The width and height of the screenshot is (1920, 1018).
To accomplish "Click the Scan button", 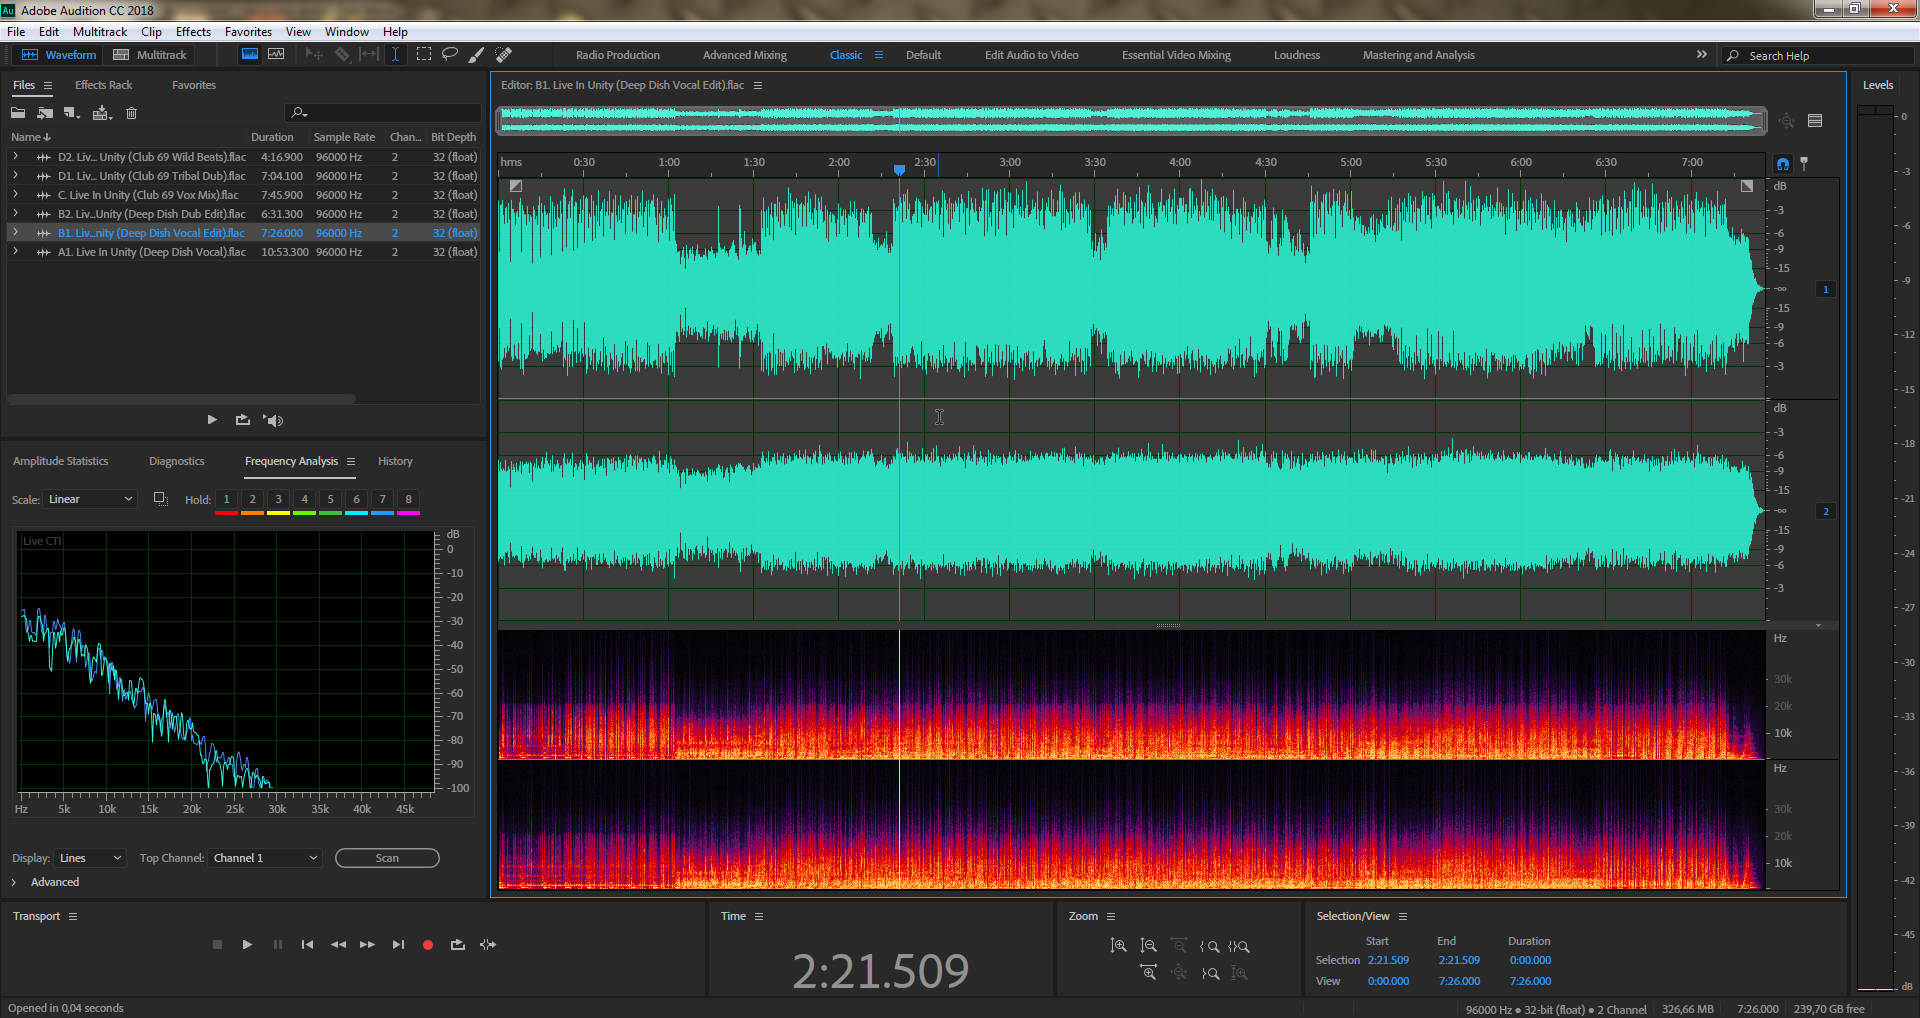I will point(387,858).
